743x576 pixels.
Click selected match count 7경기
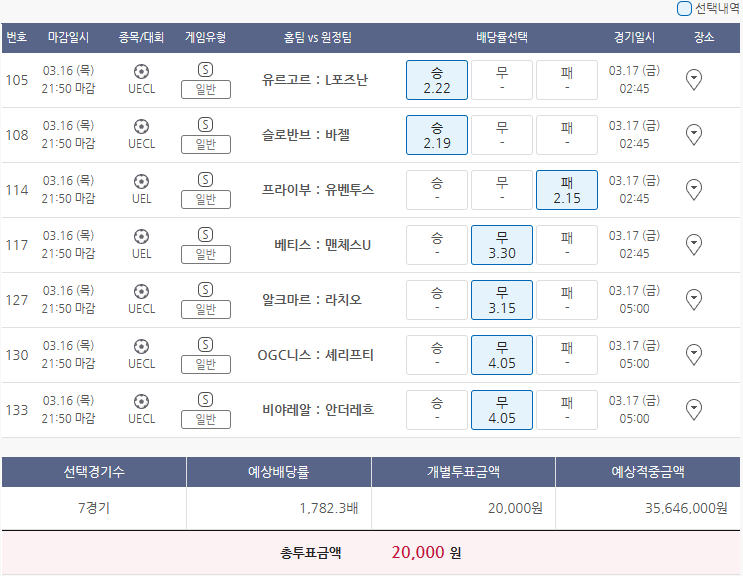pyautogui.click(x=94, y=508)
